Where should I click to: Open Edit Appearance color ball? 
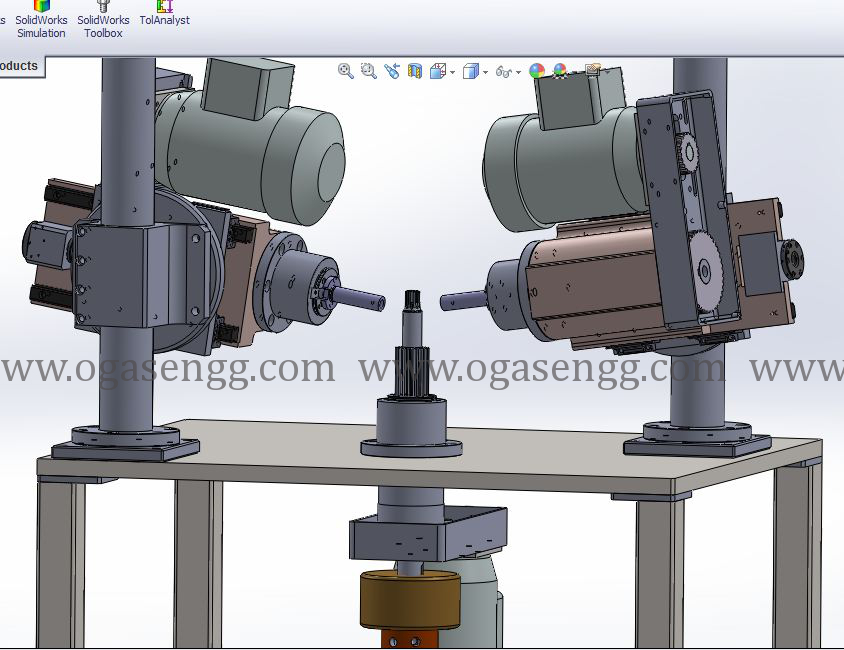click(537, 71)
